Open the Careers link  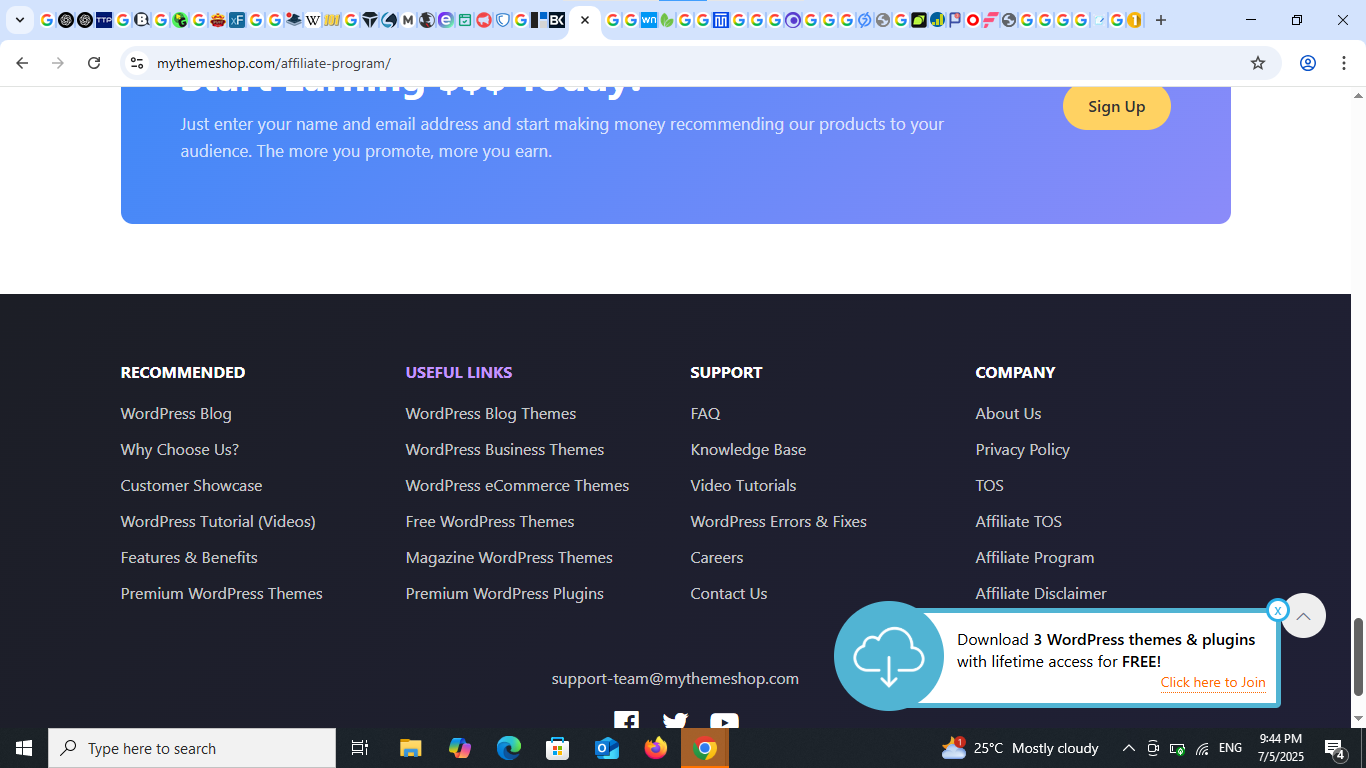(717, 557)
